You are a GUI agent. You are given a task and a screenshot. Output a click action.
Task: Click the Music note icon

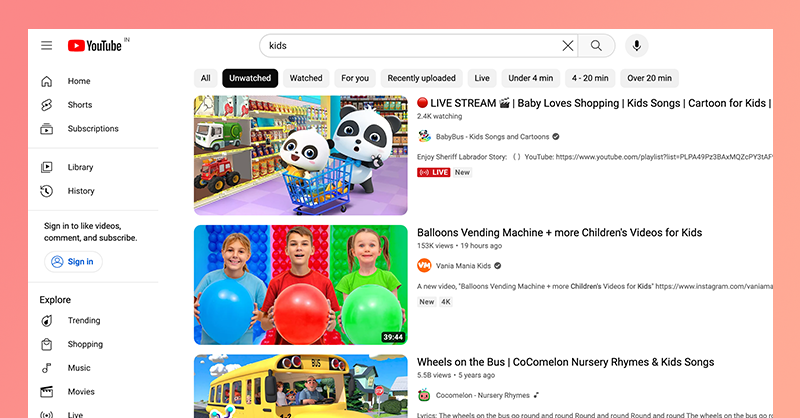point(46,368)
